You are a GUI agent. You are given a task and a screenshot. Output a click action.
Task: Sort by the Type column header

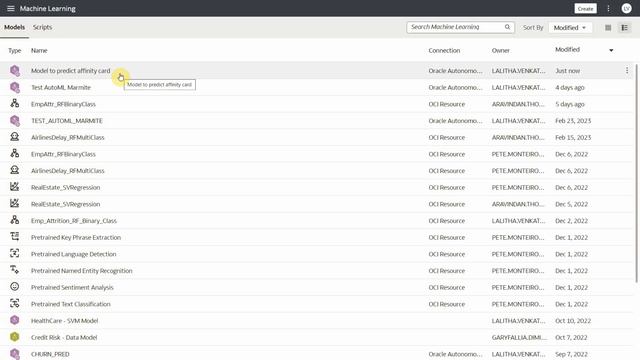point(14,50)
